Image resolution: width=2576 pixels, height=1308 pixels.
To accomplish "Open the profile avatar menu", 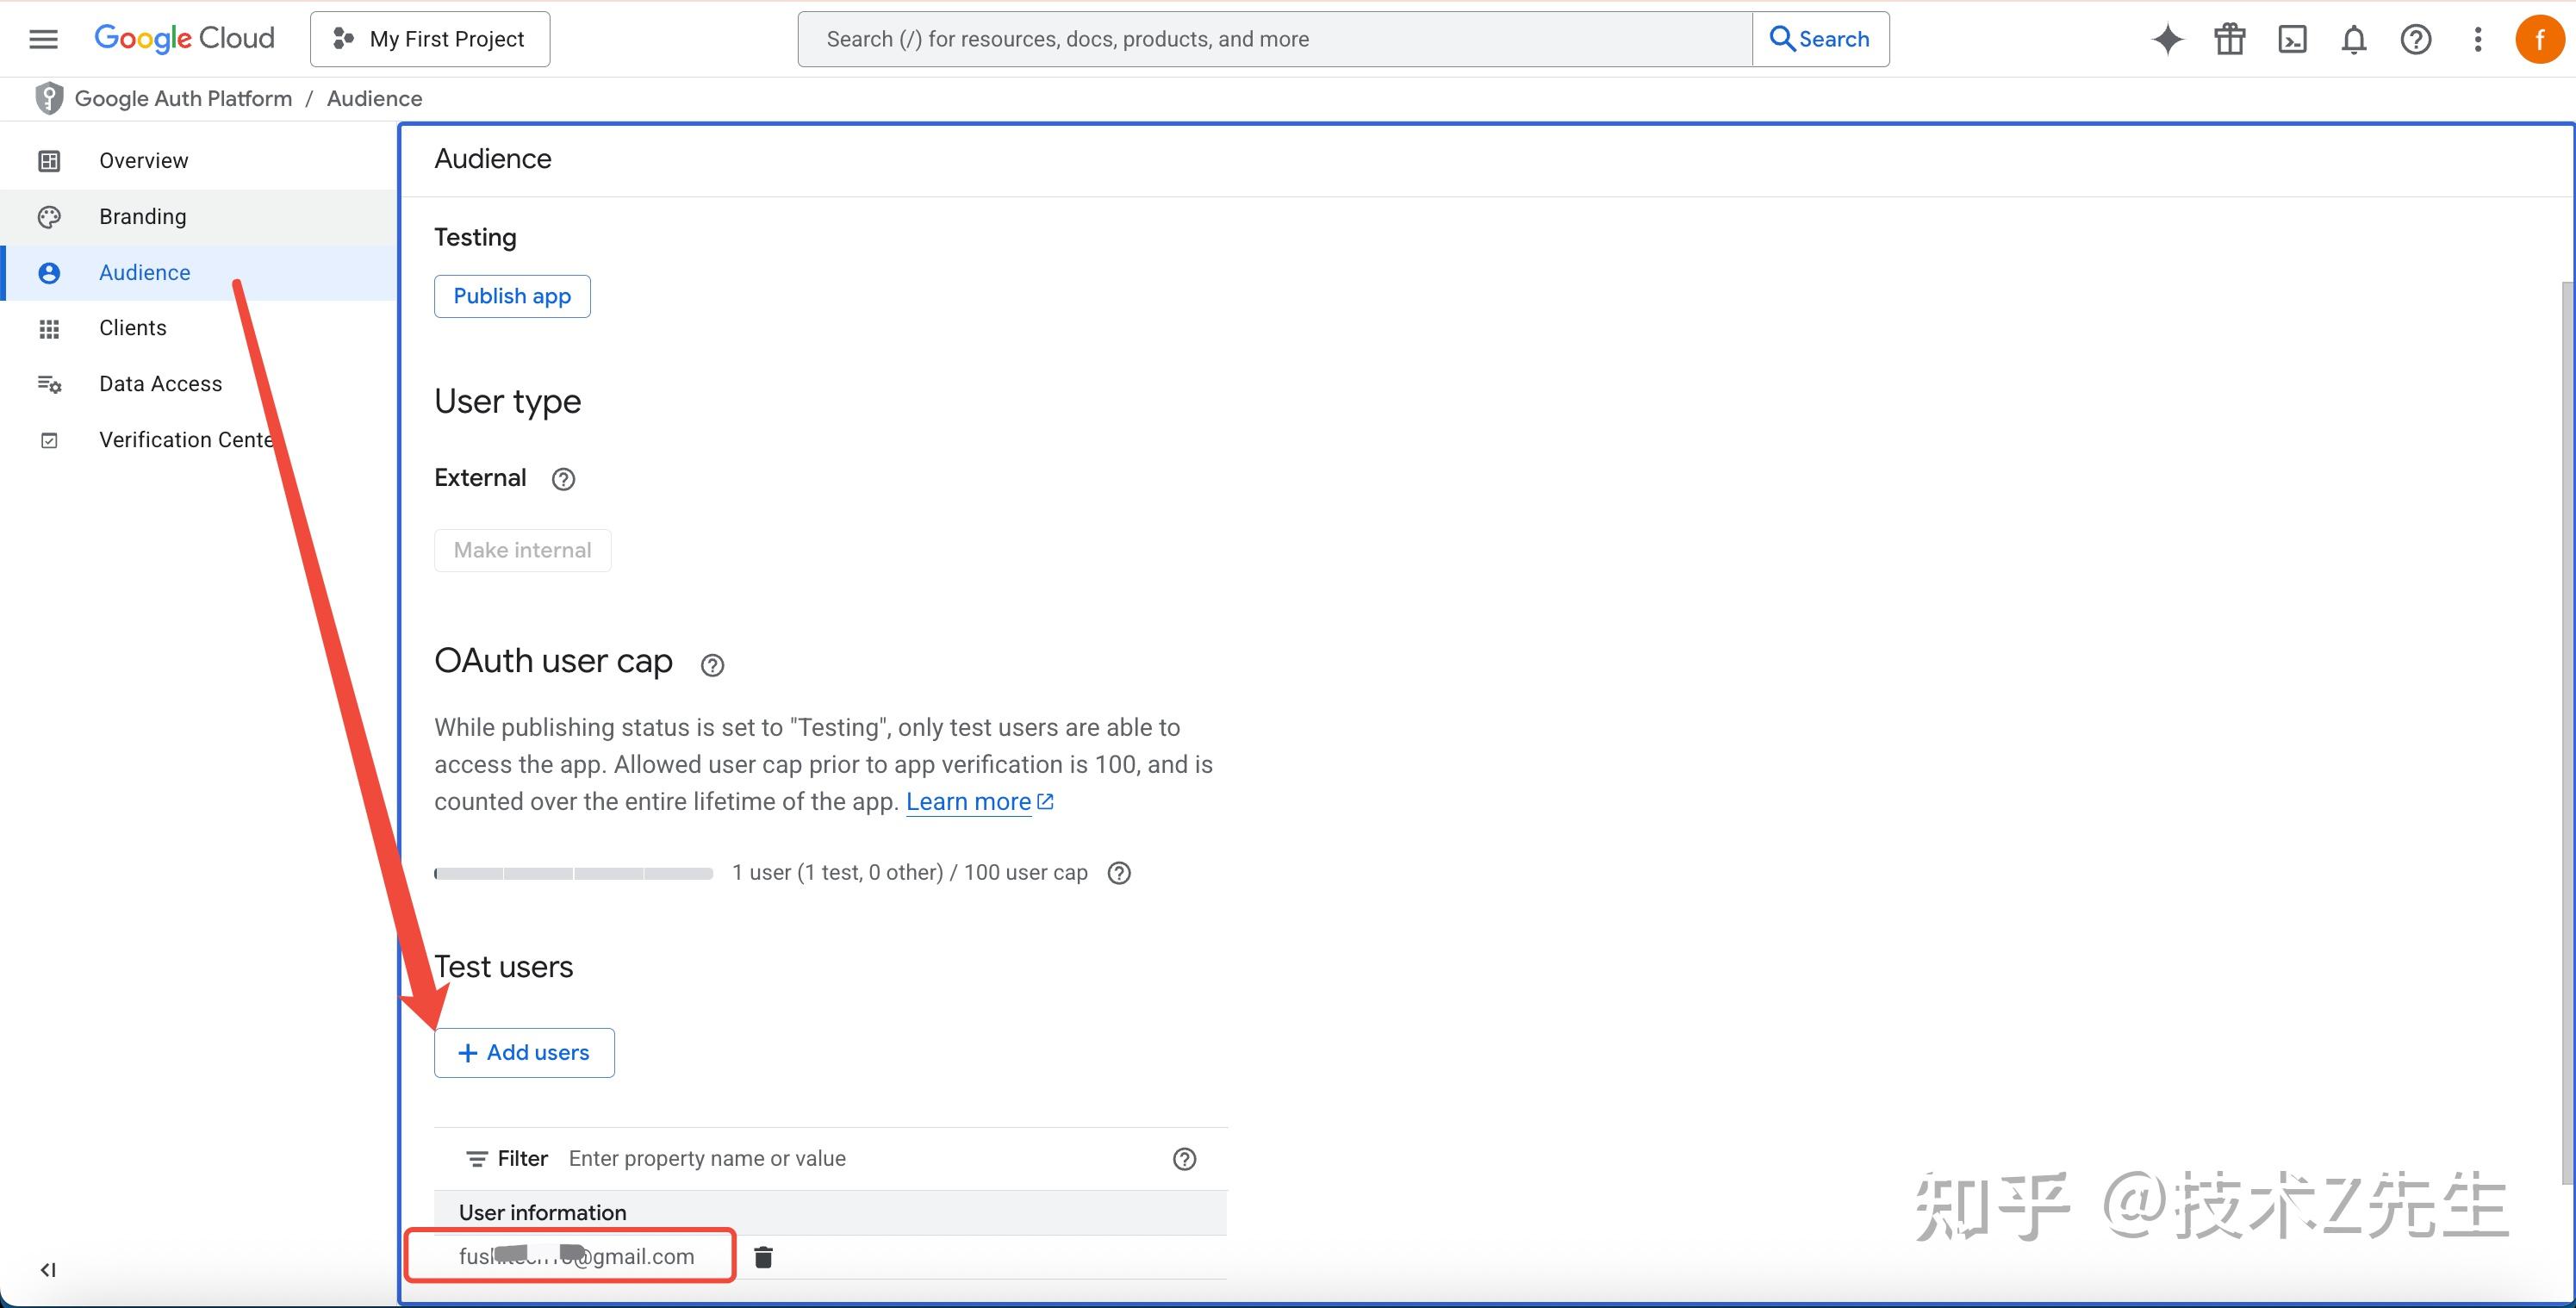I will pos(2539,39).
